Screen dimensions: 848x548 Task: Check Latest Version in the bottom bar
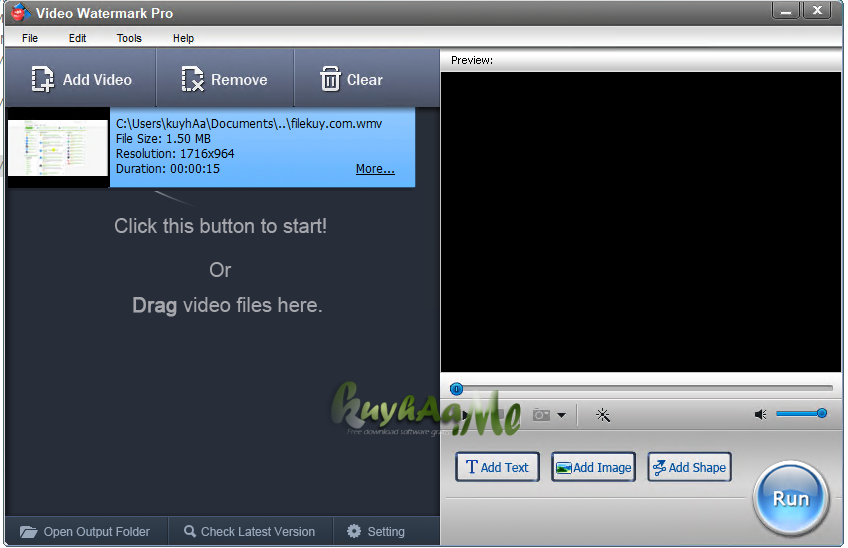(250, 532)
